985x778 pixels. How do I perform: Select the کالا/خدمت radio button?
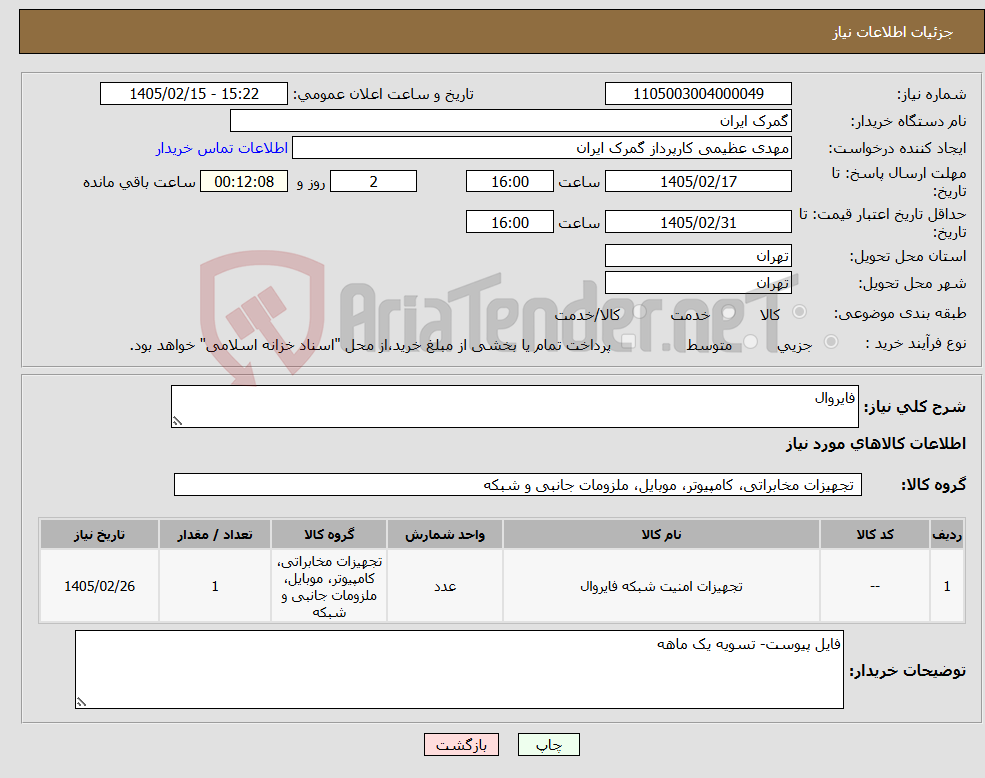639,312
